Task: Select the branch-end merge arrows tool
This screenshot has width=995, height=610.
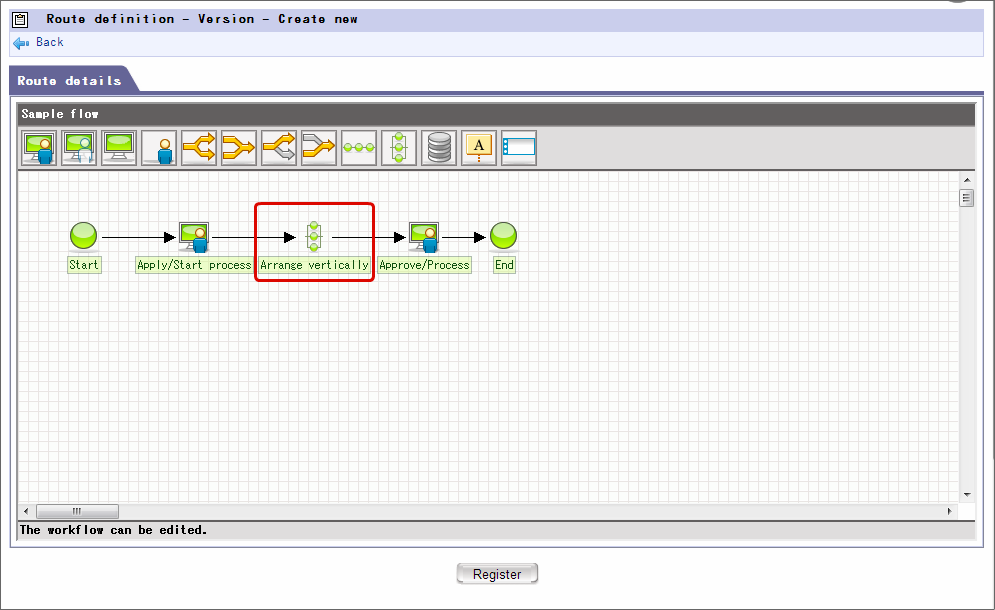Action: point(239,148)
